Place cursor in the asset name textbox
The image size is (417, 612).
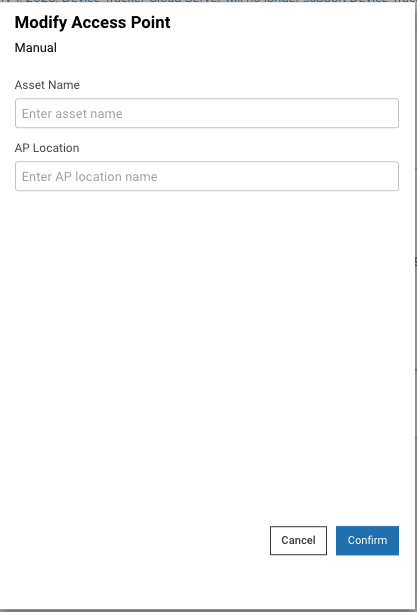207,113
